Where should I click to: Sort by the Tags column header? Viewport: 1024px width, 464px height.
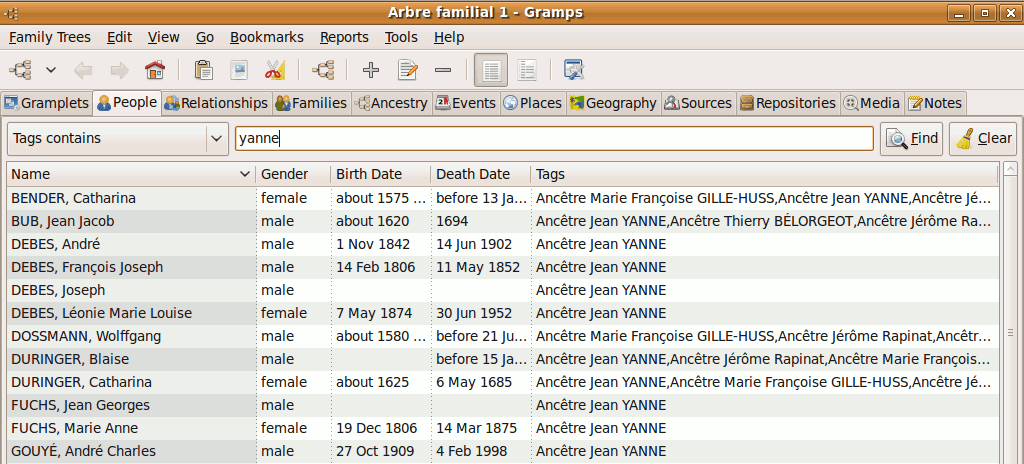764,174
